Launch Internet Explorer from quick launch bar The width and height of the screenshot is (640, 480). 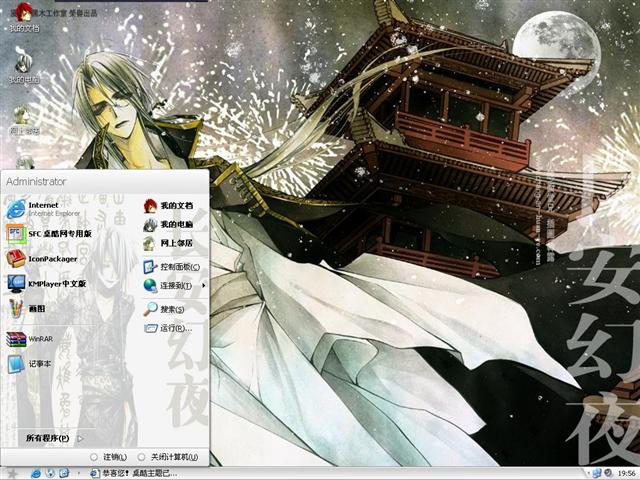pyautogui.click(x=36, y=473)
